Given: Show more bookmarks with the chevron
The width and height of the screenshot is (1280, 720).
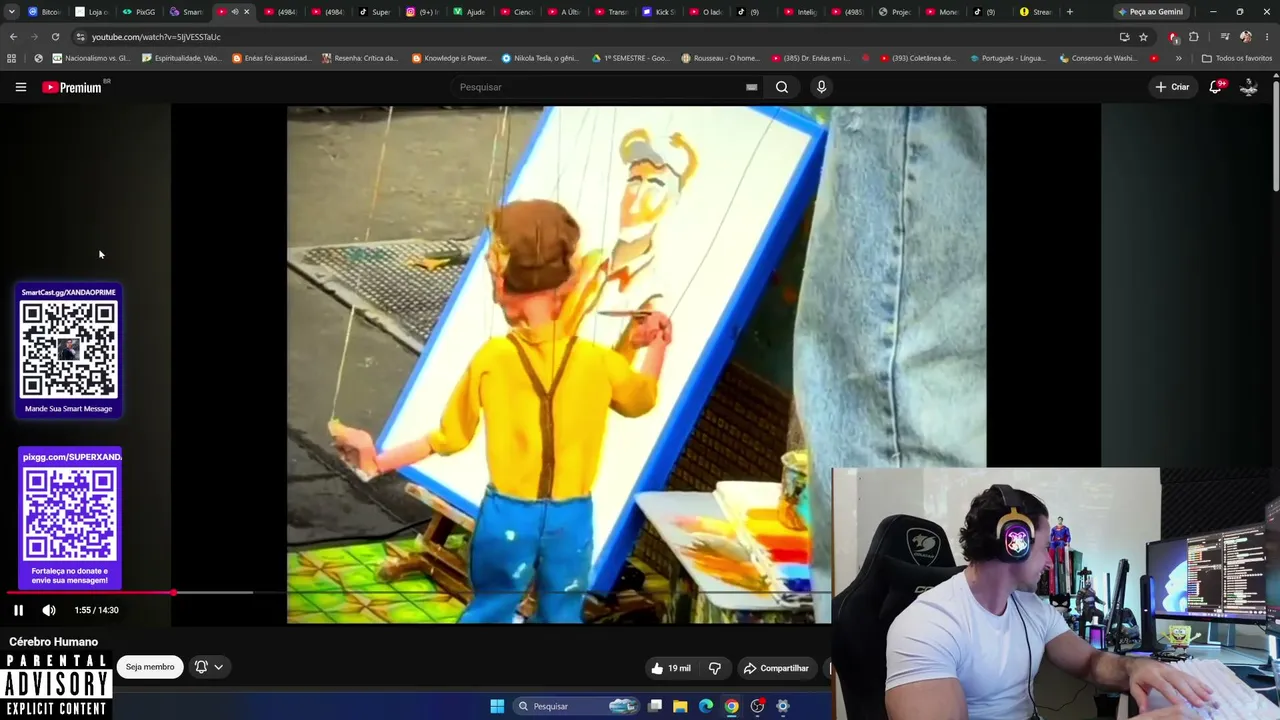Looking at the screenshot, I should pos(1178,58).
